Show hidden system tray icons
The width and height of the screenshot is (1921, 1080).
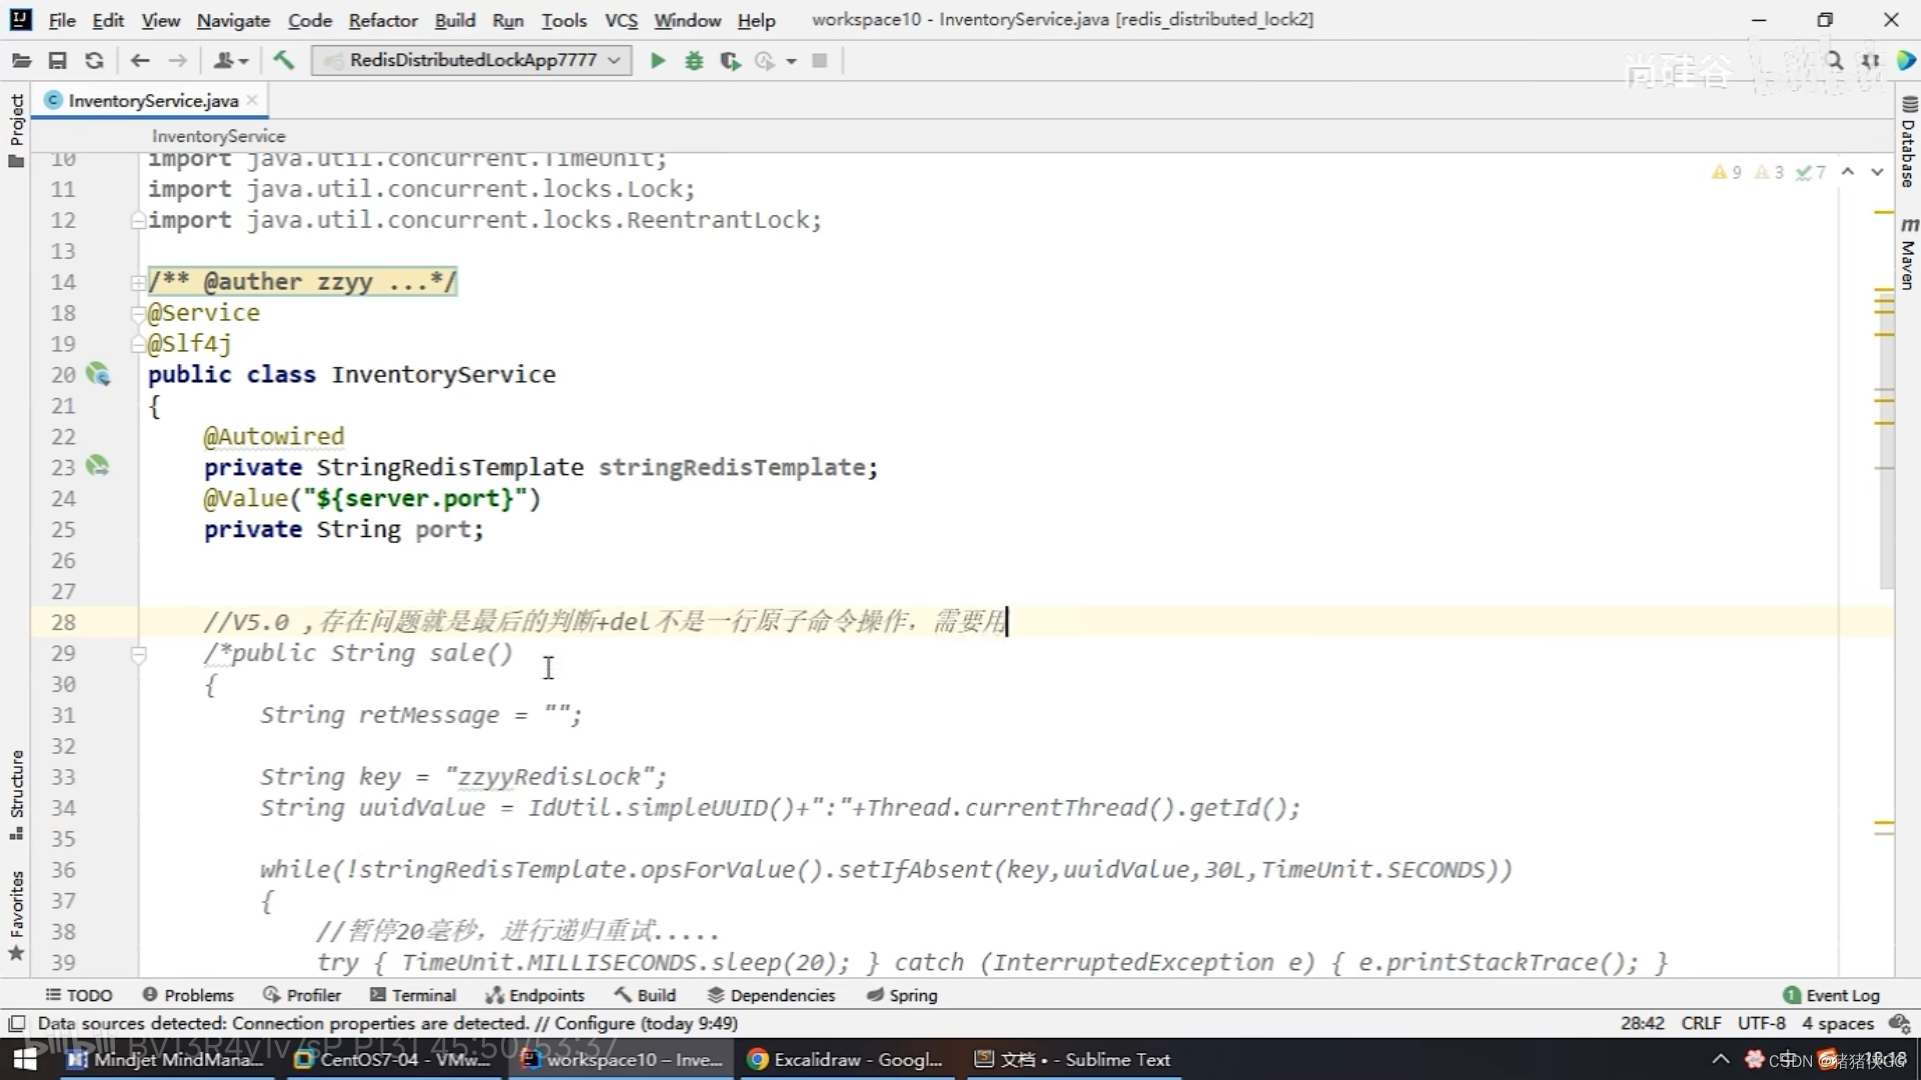(1720, 1059)
